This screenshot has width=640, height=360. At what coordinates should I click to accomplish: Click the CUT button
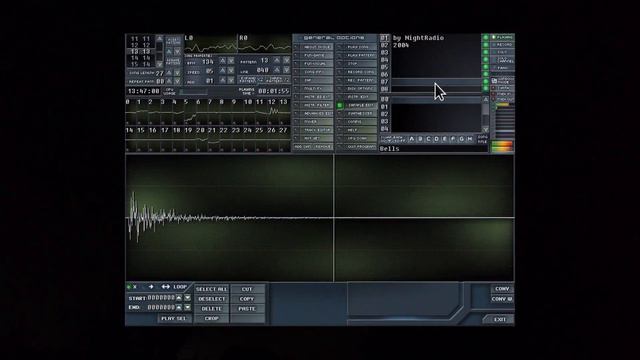(247, 289)
